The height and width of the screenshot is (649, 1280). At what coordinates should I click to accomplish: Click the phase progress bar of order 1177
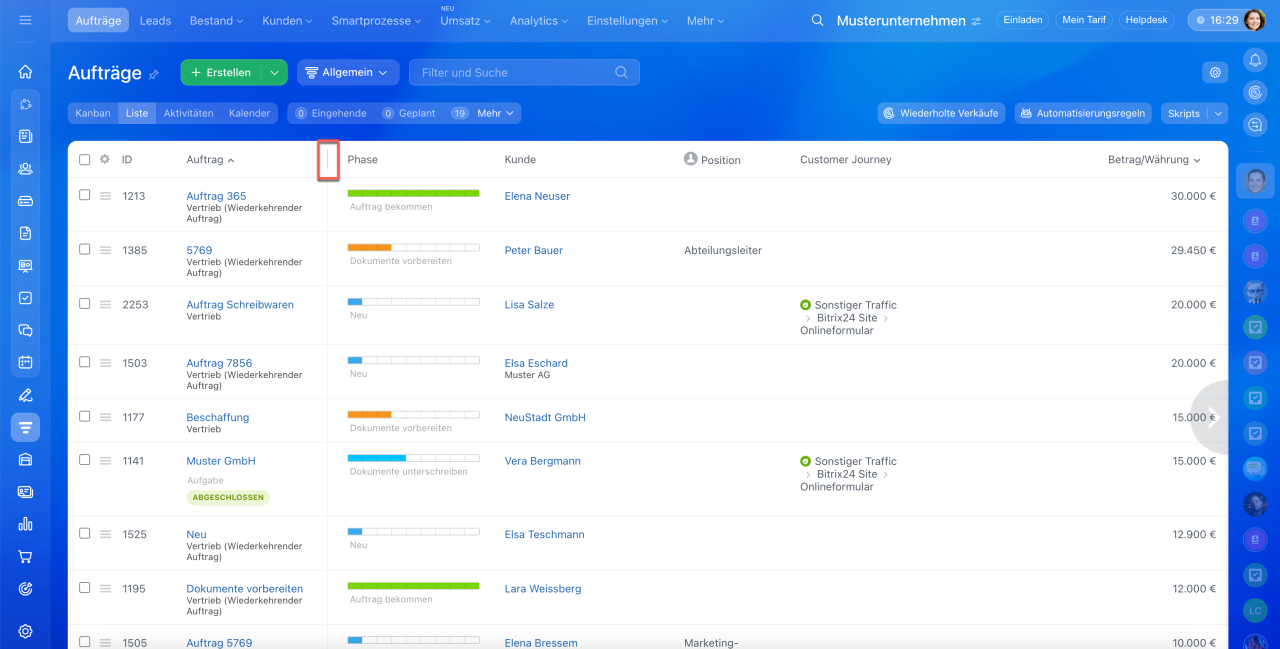click(x=413, y=414)
